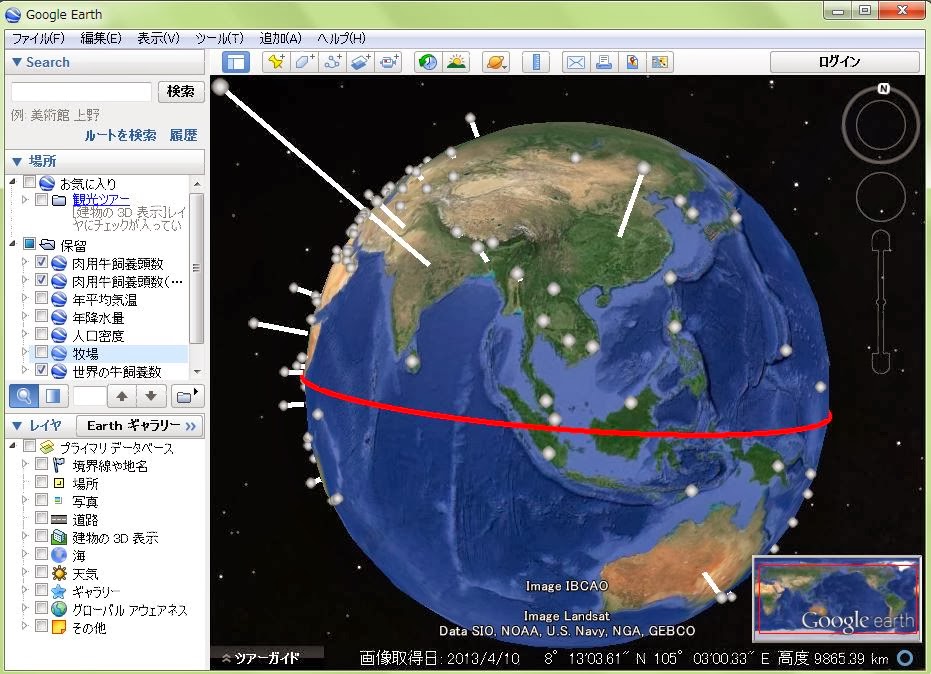The image size is (931, 674).
Task: Click the 天気 sun icon in layers
Action: 59,573
